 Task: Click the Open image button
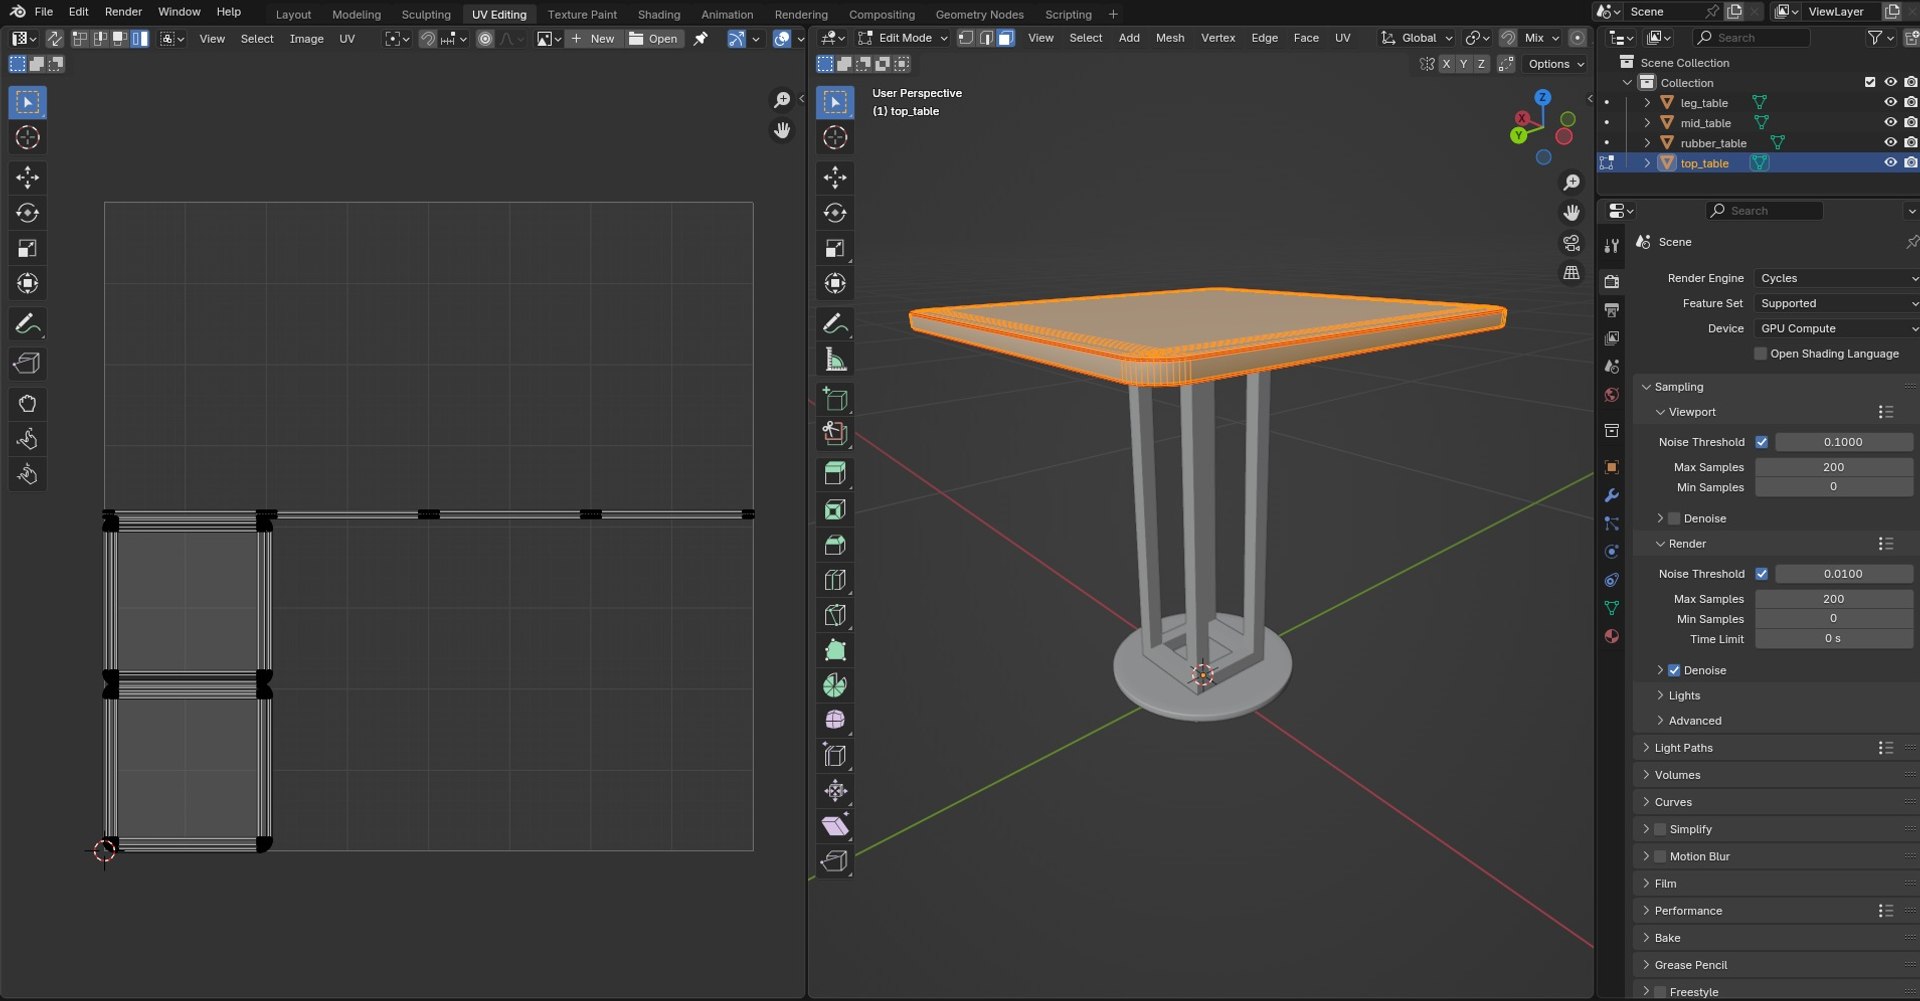653,39
